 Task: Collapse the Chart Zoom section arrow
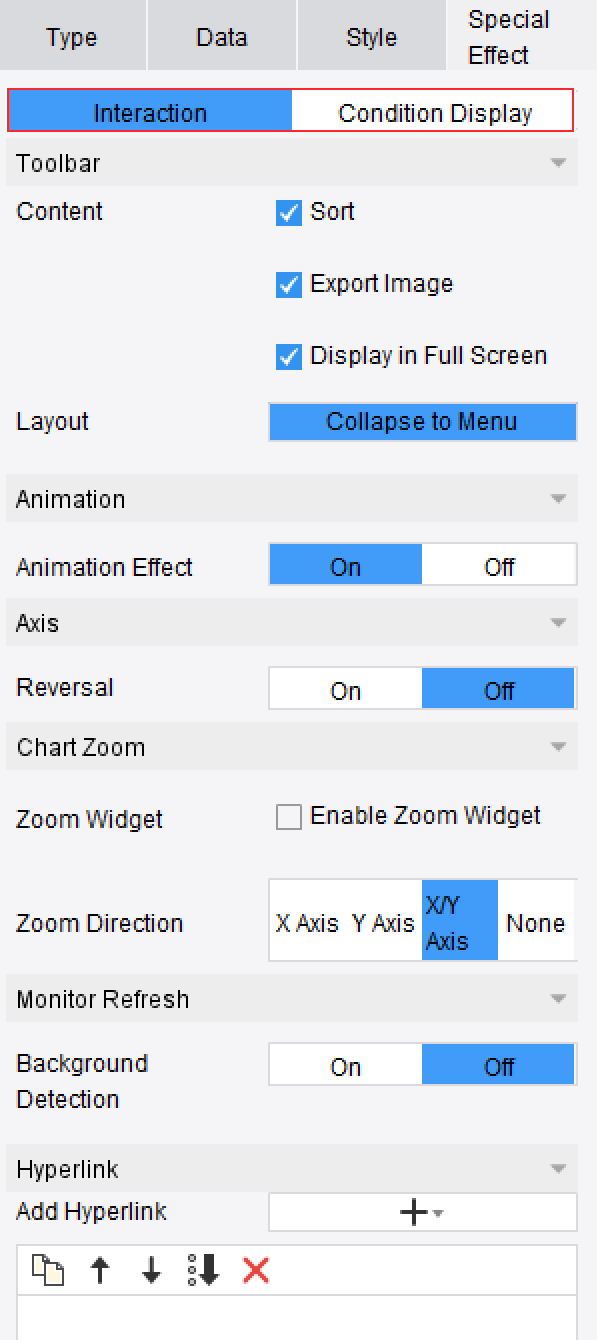tap(558, 747)
